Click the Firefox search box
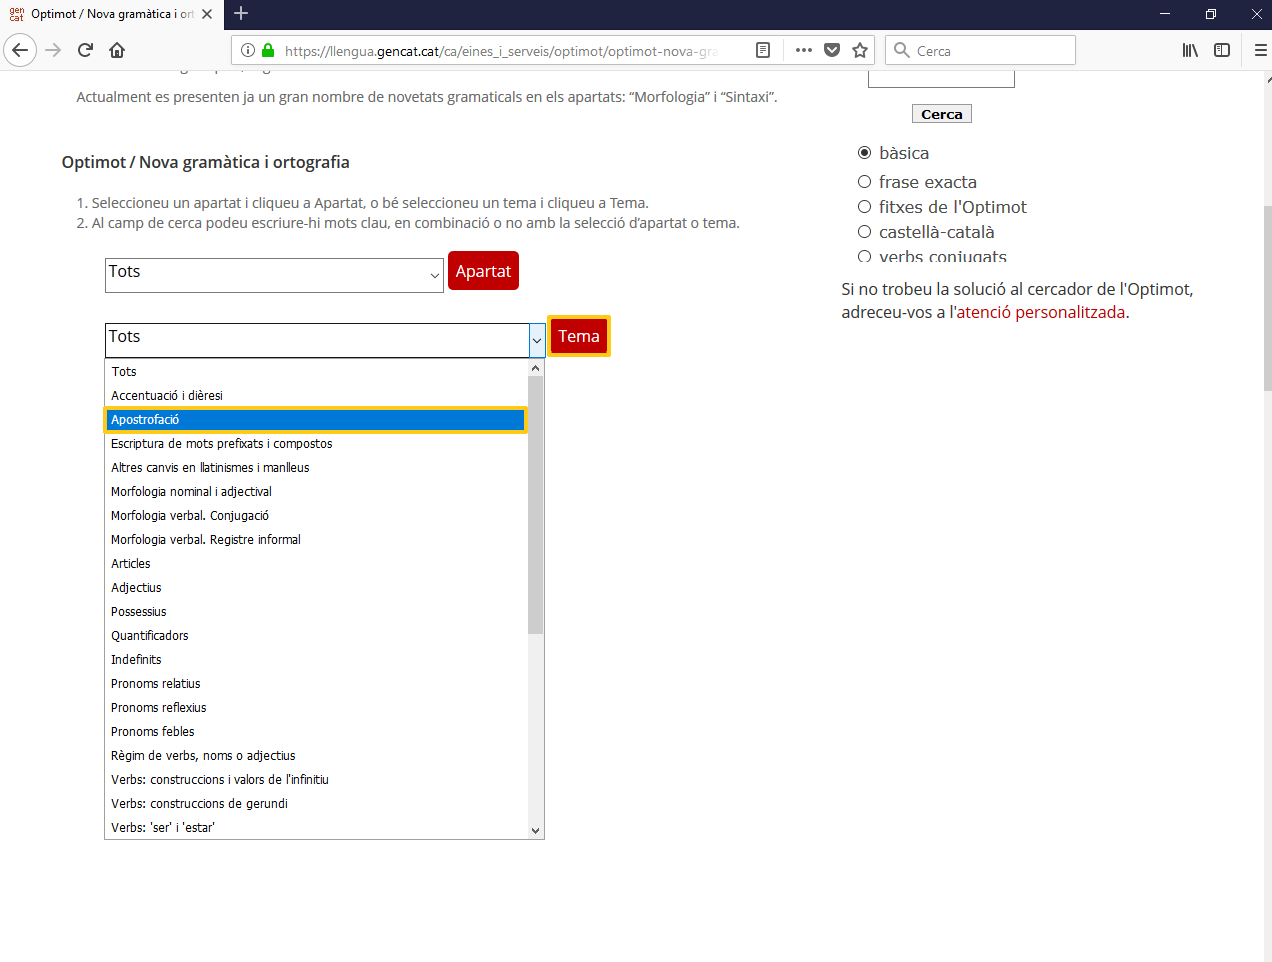The image size is (1272, 962). coord(990,50)
